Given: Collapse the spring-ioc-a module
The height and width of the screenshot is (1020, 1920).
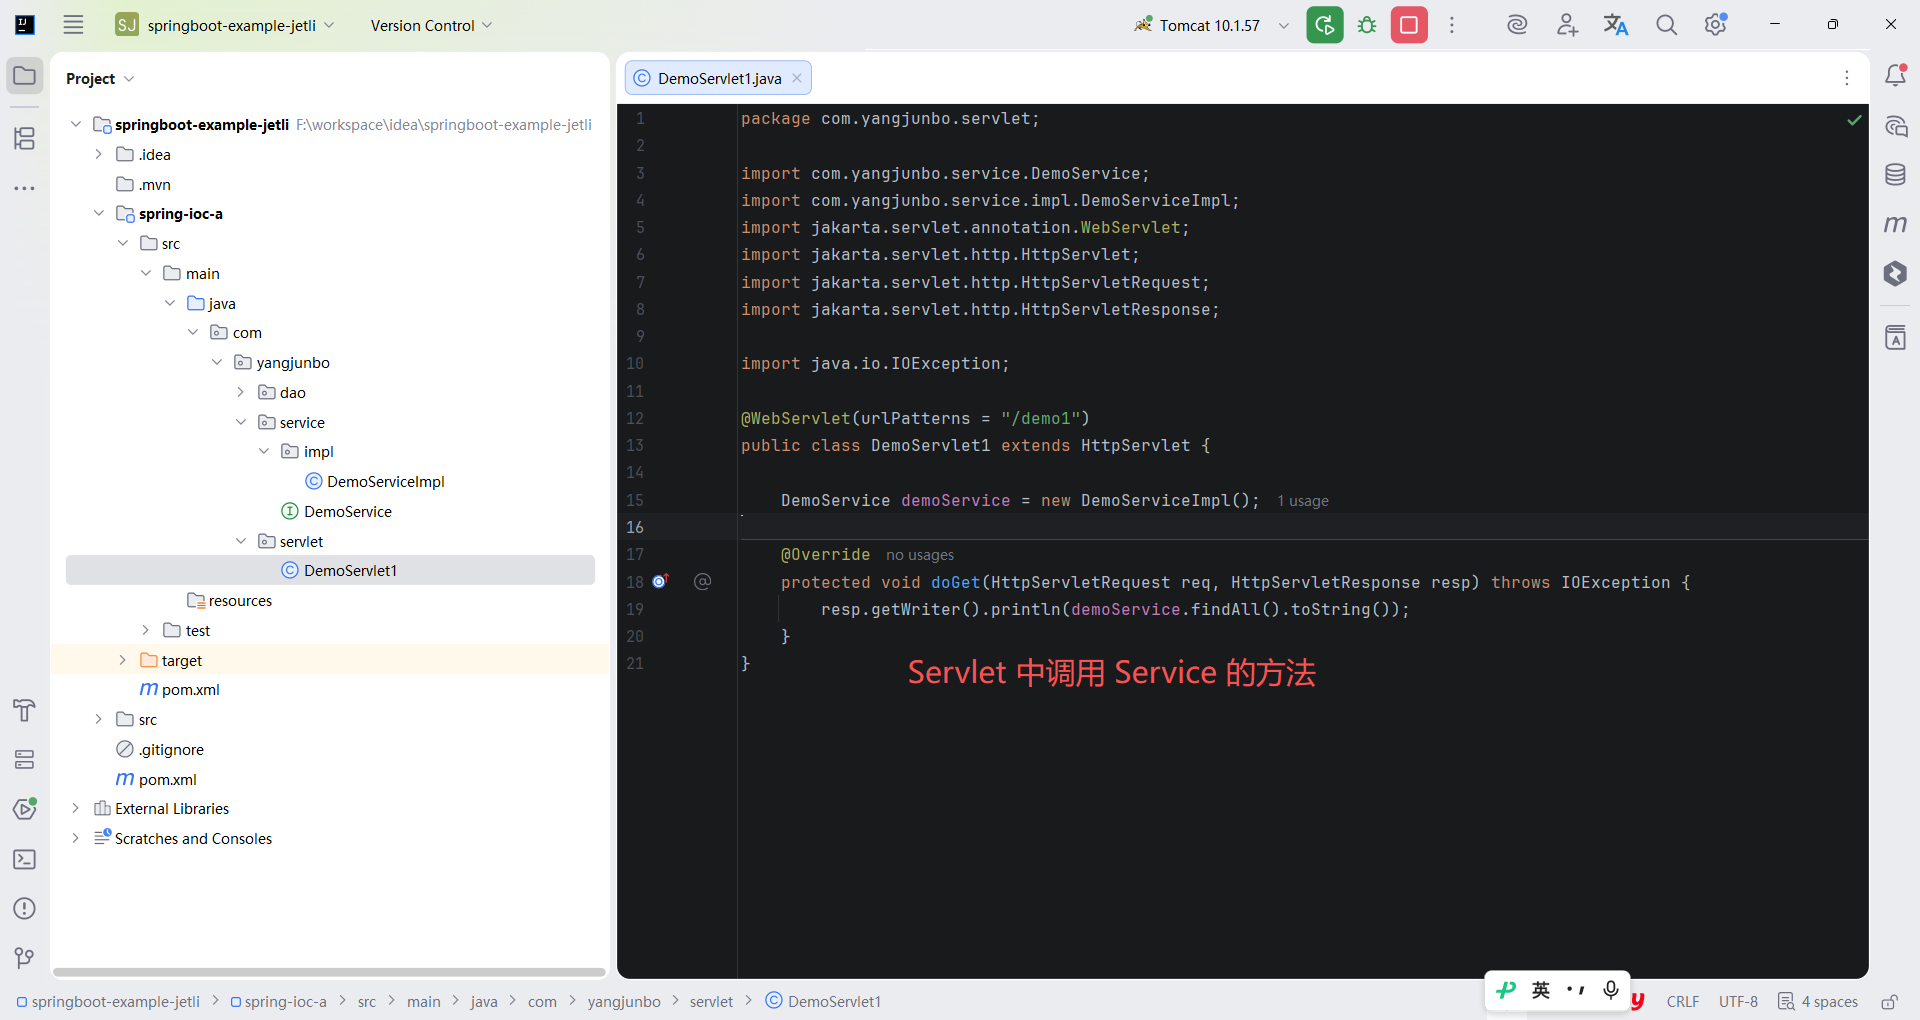Looking at the screenshot, I should (x=98, y=213).
